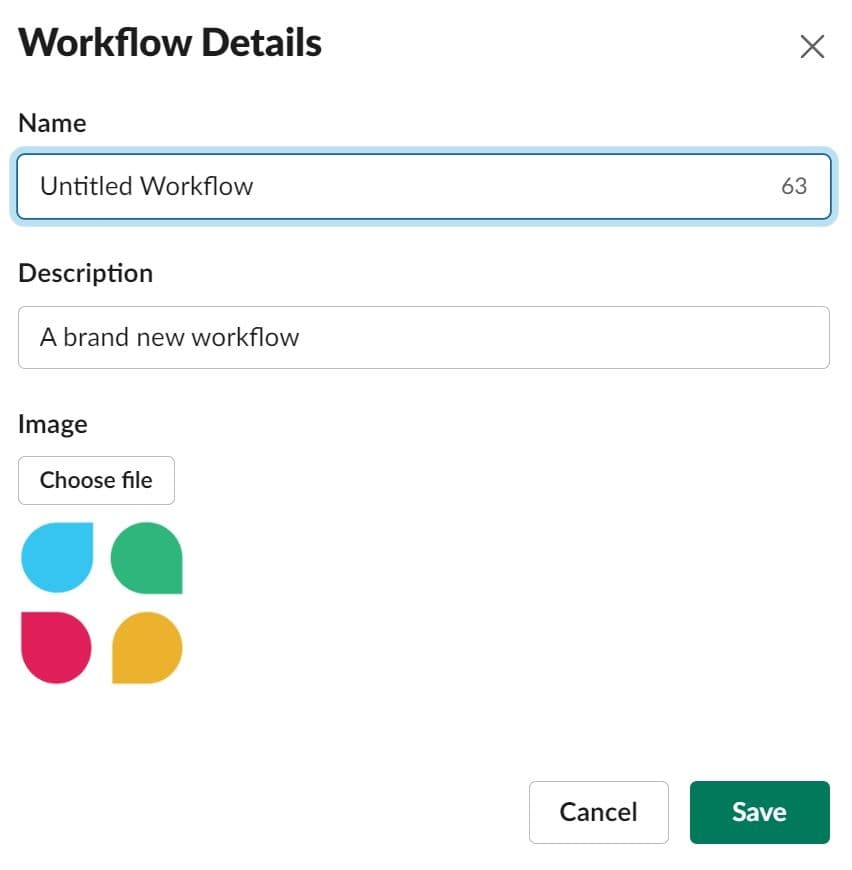Click the blue shape in workflow image
The width and height of the screenshot is (852, 870).
[57, 557]
